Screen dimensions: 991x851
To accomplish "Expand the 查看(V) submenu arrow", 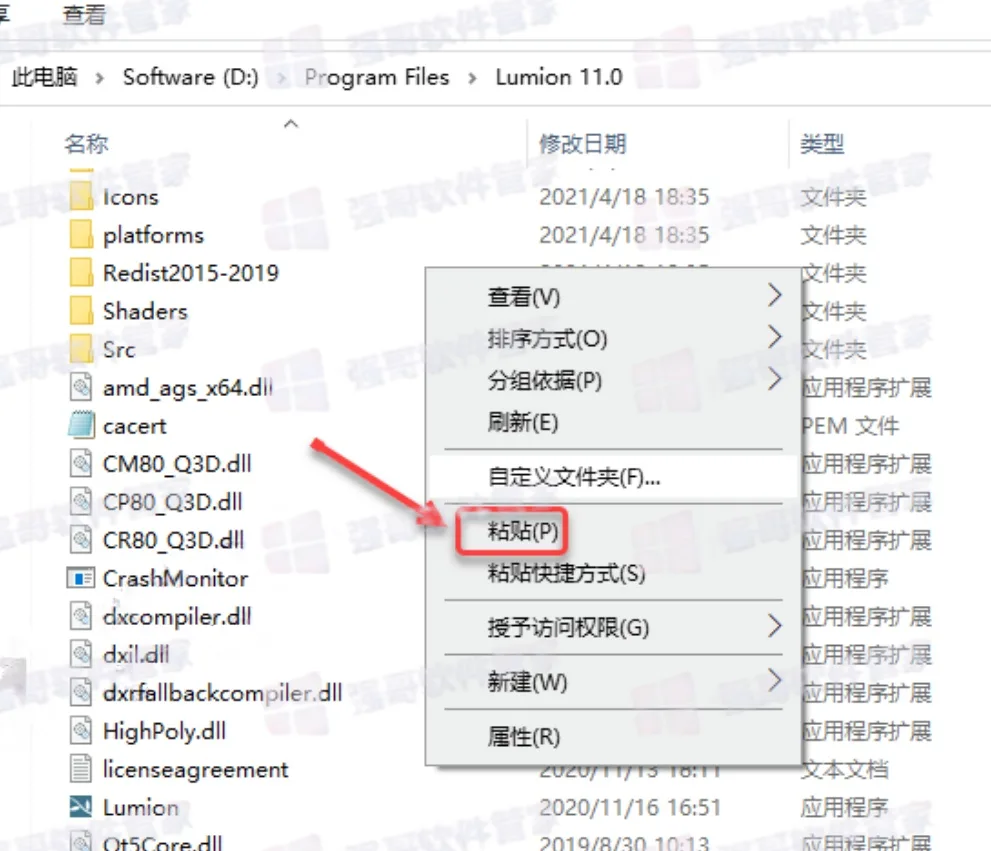I will [775, 295].
